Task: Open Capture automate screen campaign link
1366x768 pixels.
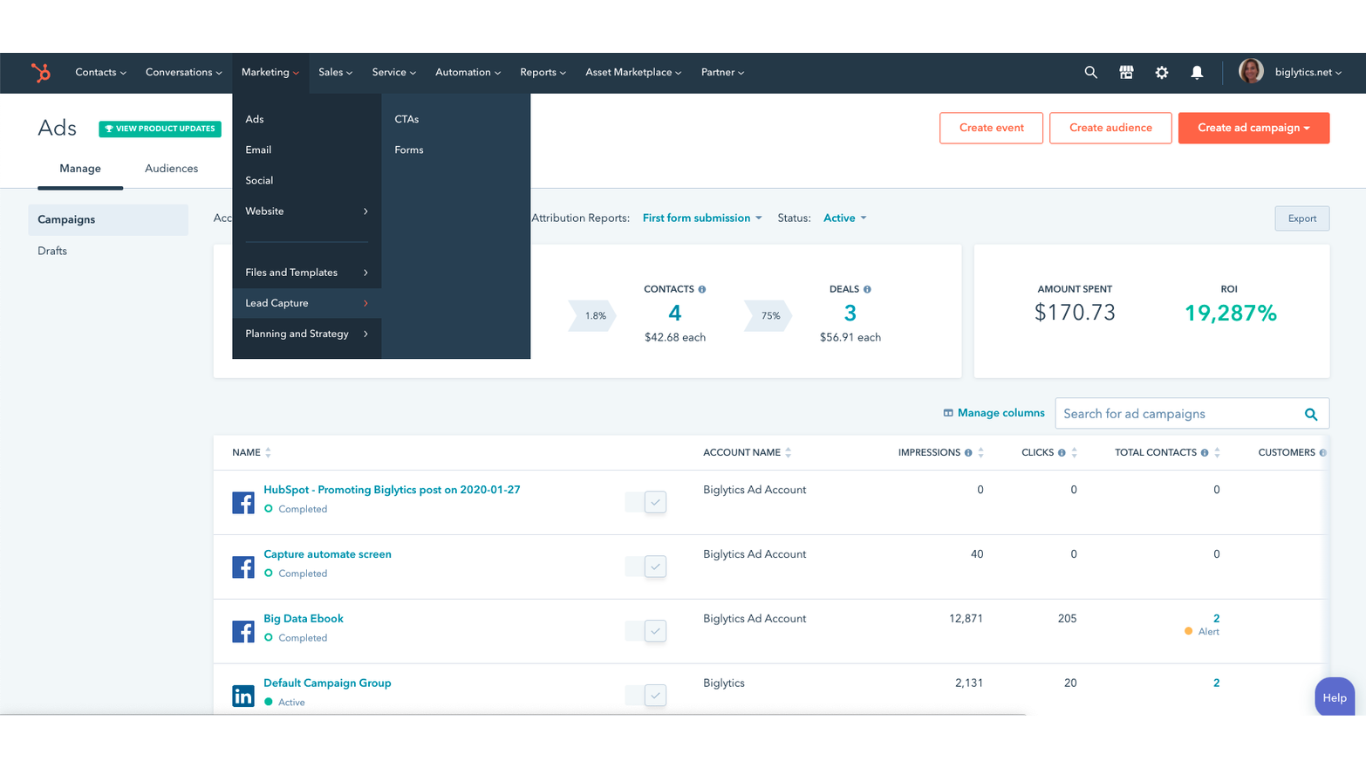Action: click(327, 554)
